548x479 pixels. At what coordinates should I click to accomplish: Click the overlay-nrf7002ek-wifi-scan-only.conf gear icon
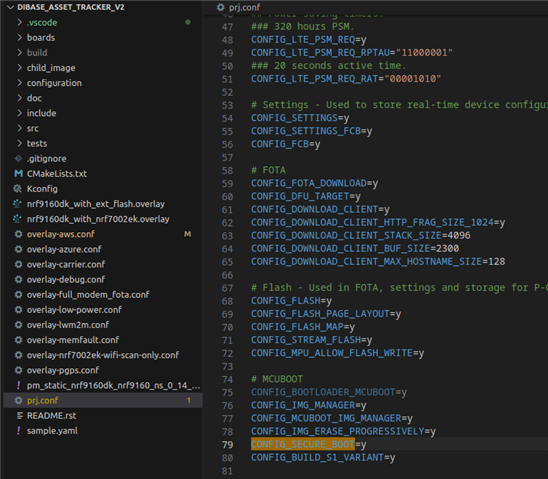(x=18, y=355)
